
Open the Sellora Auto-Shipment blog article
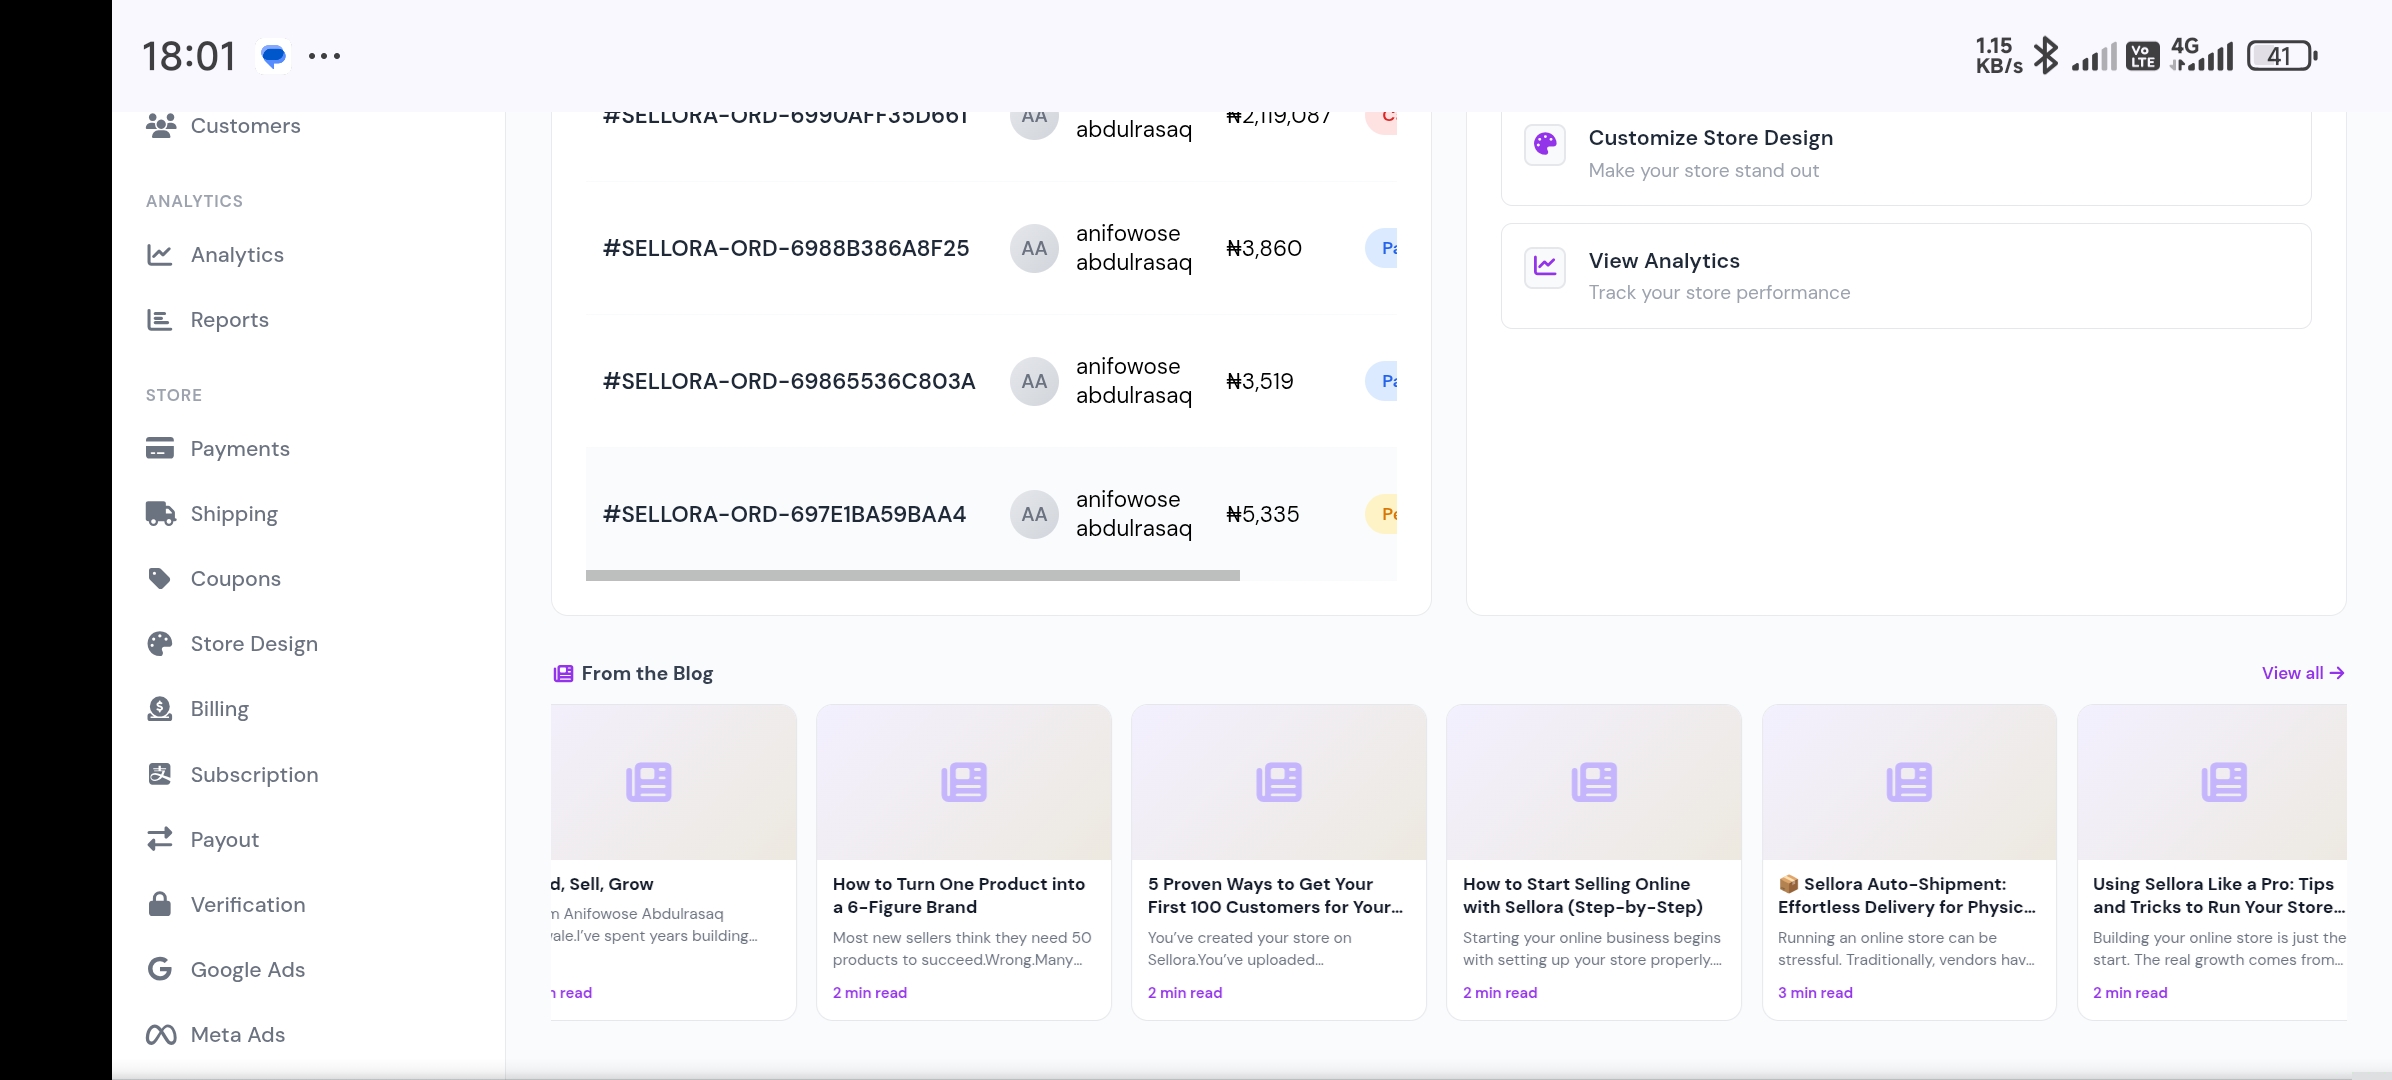click(1905, 895)
